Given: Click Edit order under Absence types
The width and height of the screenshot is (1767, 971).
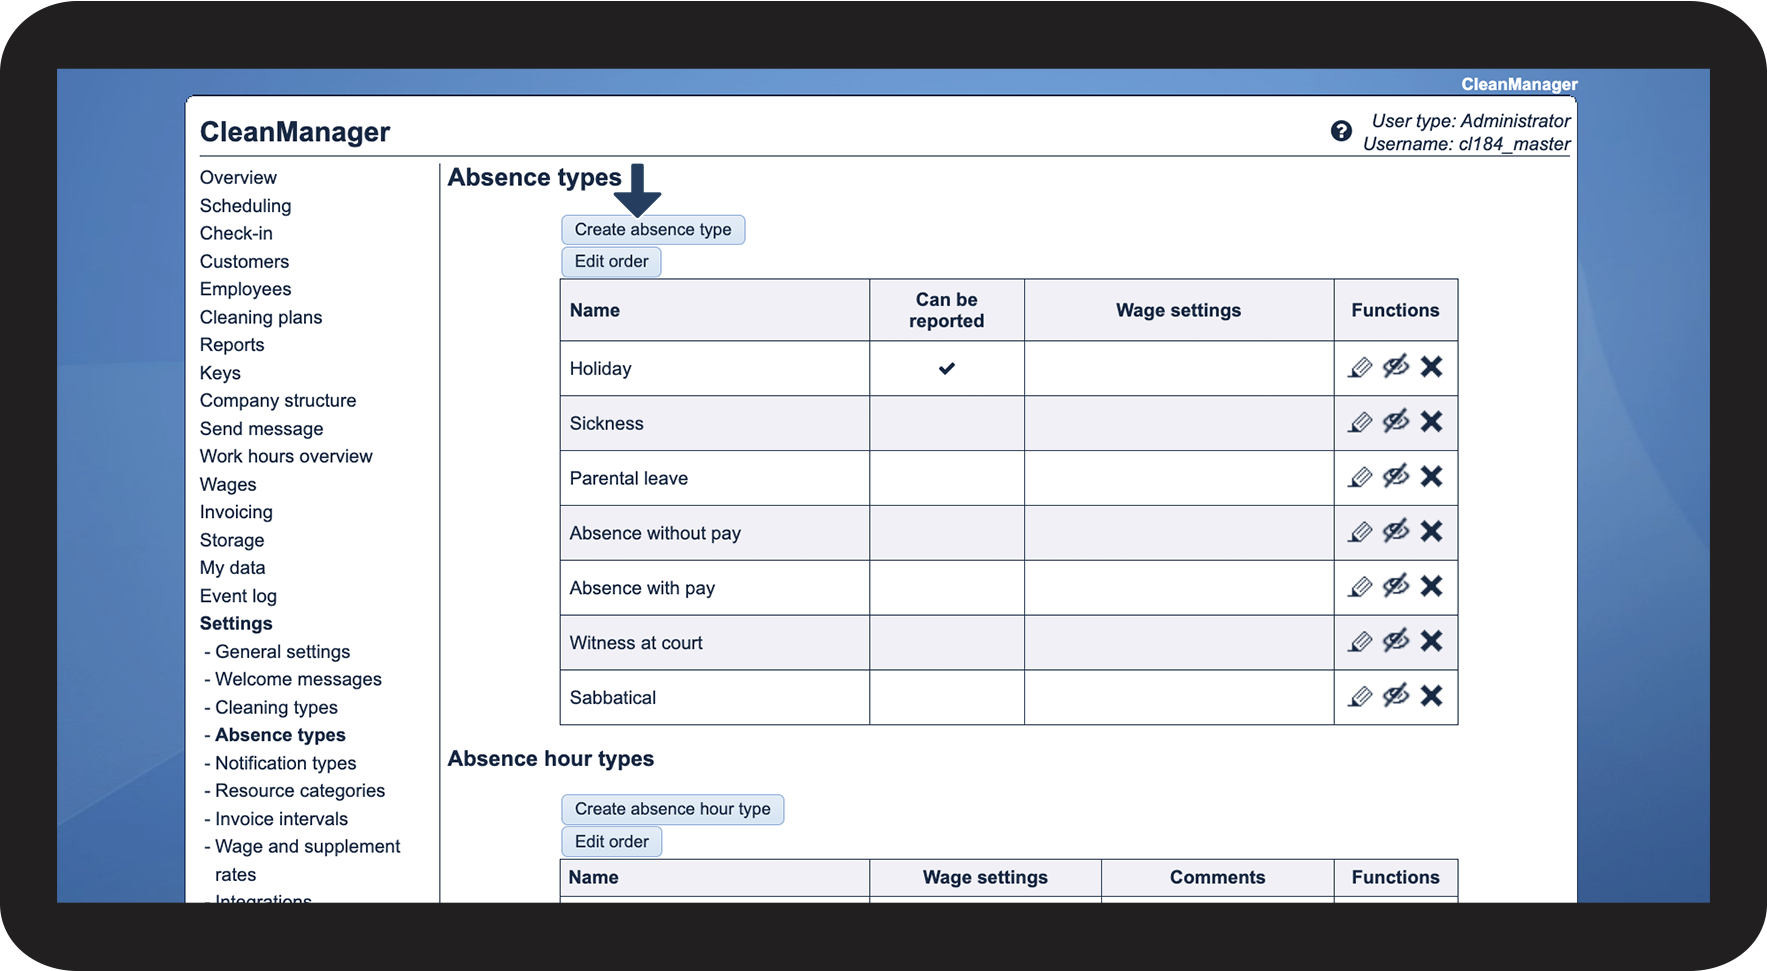Looking at the screenshot, I should coord(611,262).
